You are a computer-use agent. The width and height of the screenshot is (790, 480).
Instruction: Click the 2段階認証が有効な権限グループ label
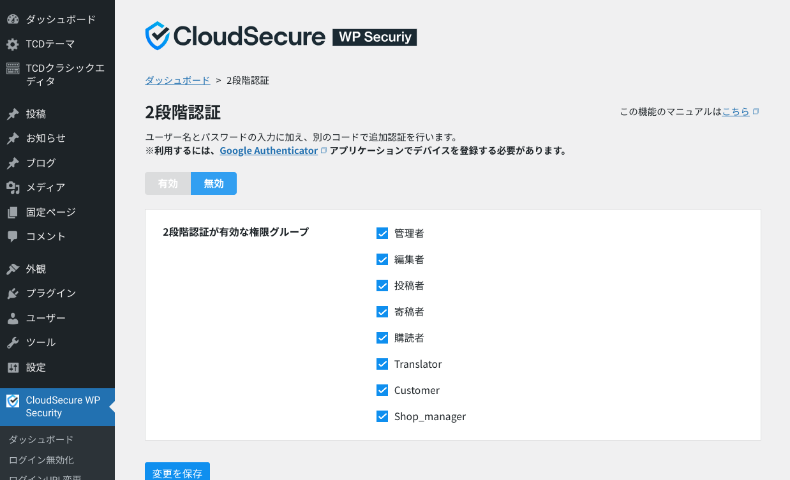[x=236, y=232]
